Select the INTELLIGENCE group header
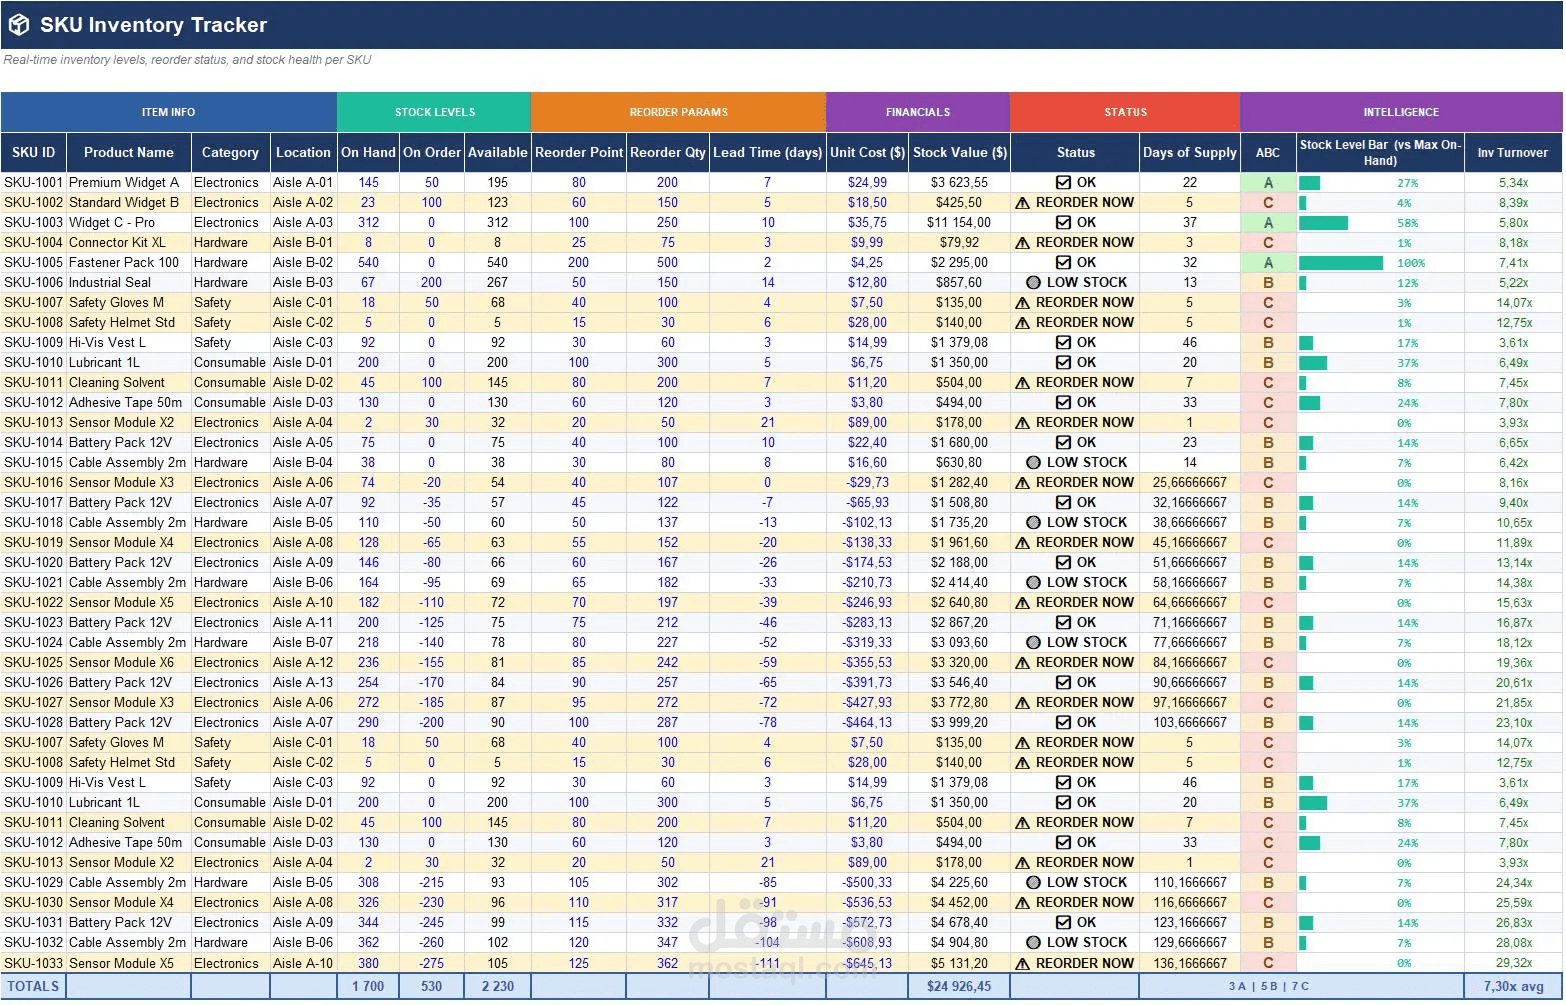 [1401, 112]
